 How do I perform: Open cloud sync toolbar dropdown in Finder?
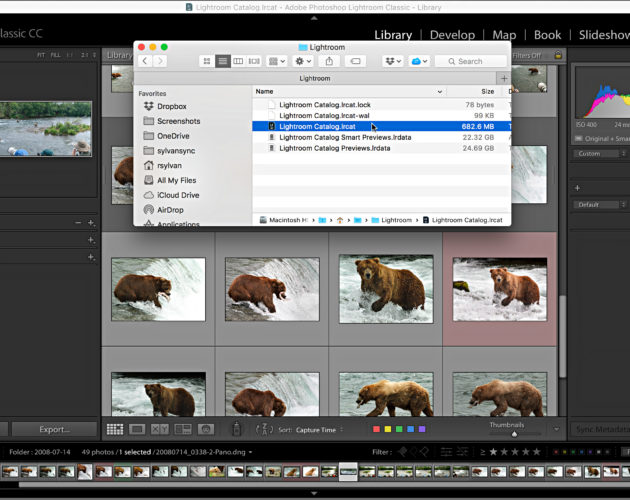point(419,61)
